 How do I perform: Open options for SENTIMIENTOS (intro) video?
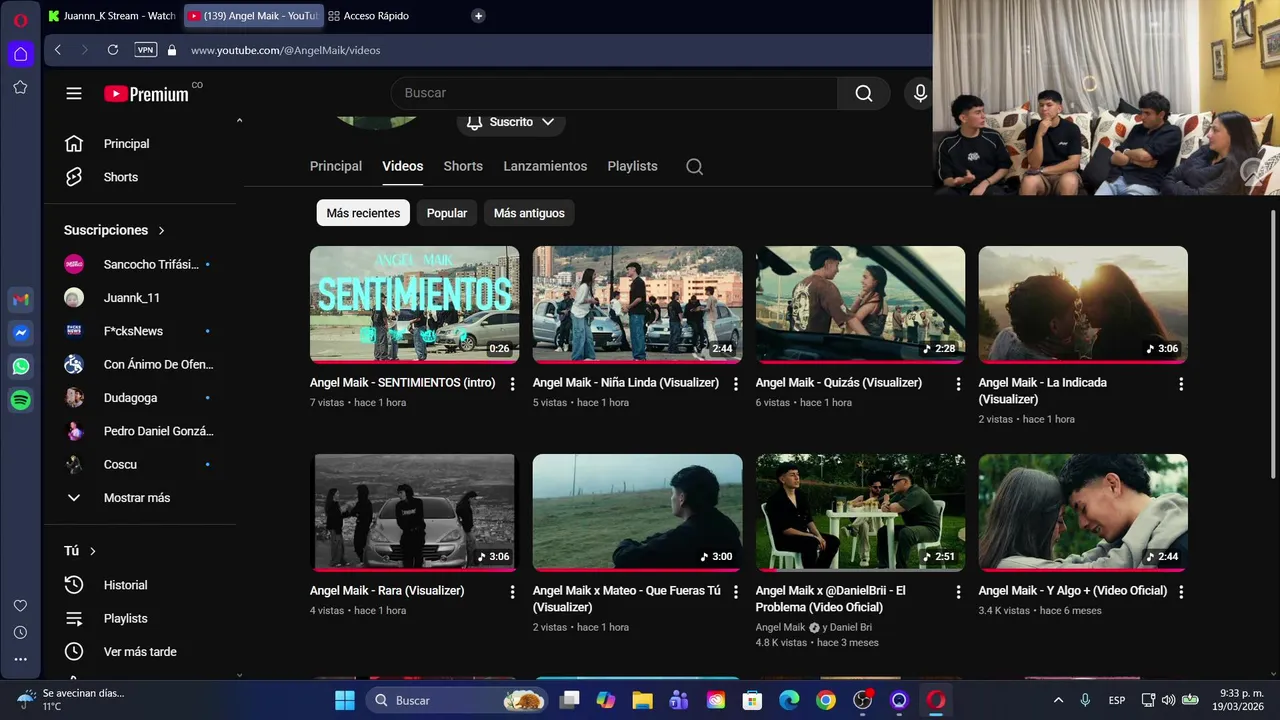(x=513, y=384)
